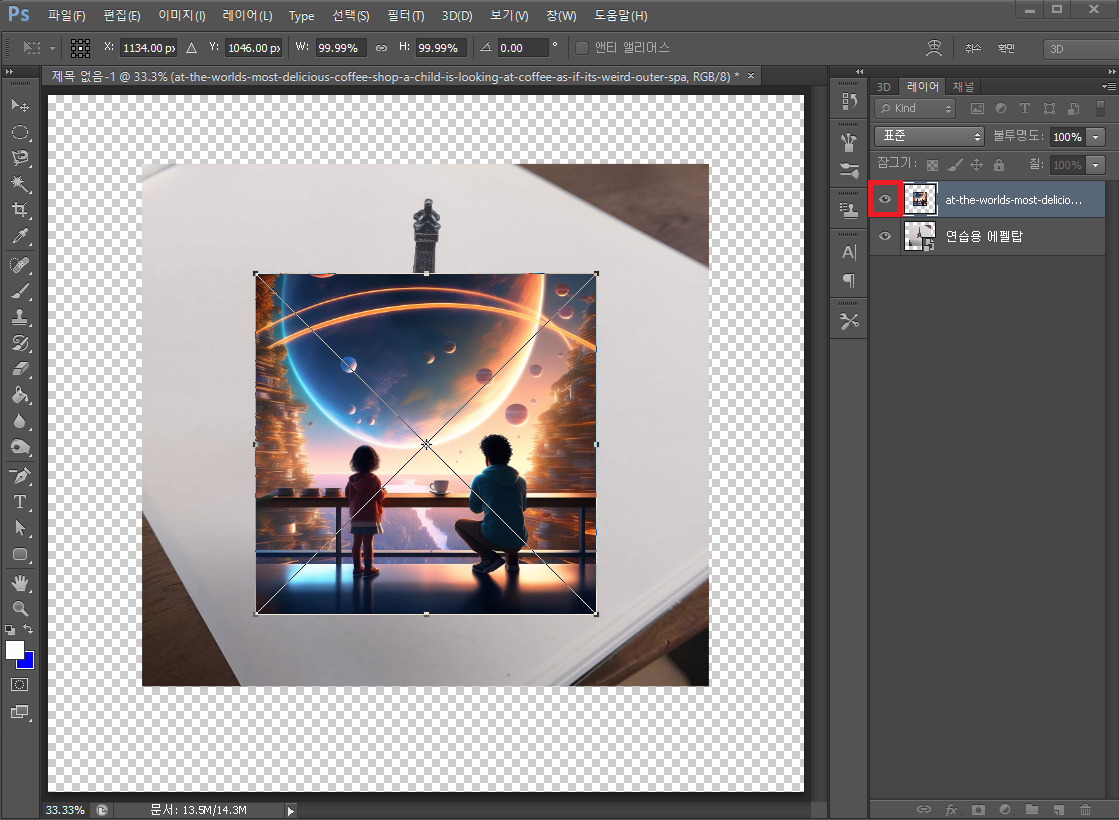Open the fill 100% slider arrow
The width and height of the screenshot is (1119, 820).
pyautogui.click(x=1095, y=166)
